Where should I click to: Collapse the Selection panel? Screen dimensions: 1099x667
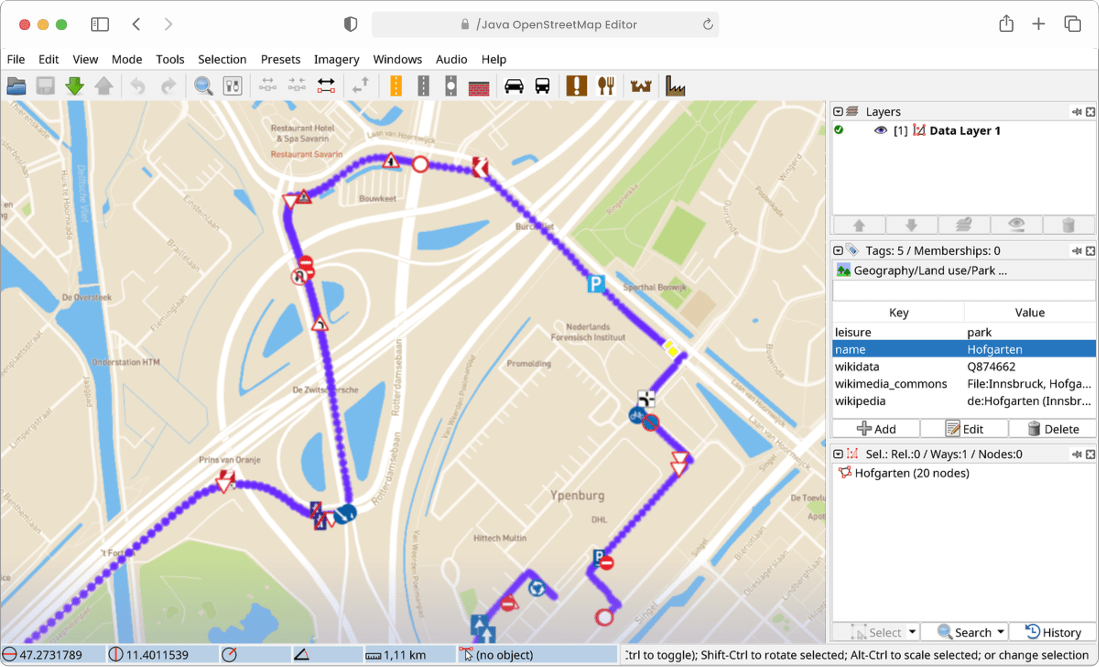(x=838, y=455)
